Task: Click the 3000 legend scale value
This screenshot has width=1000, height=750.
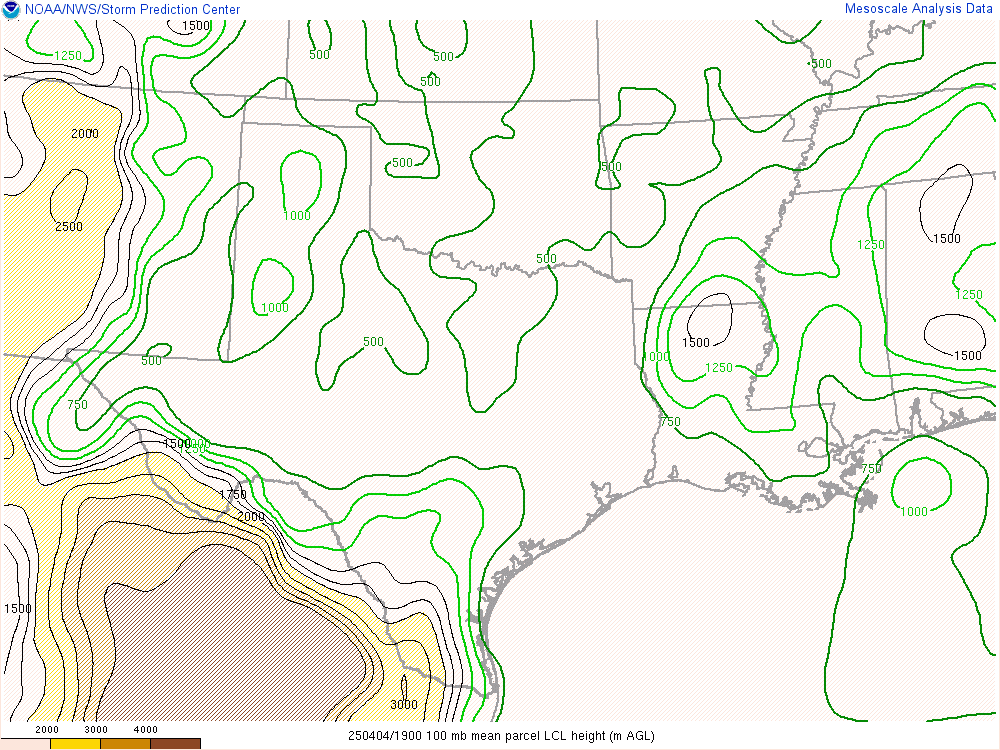Action: pos(96,730)
